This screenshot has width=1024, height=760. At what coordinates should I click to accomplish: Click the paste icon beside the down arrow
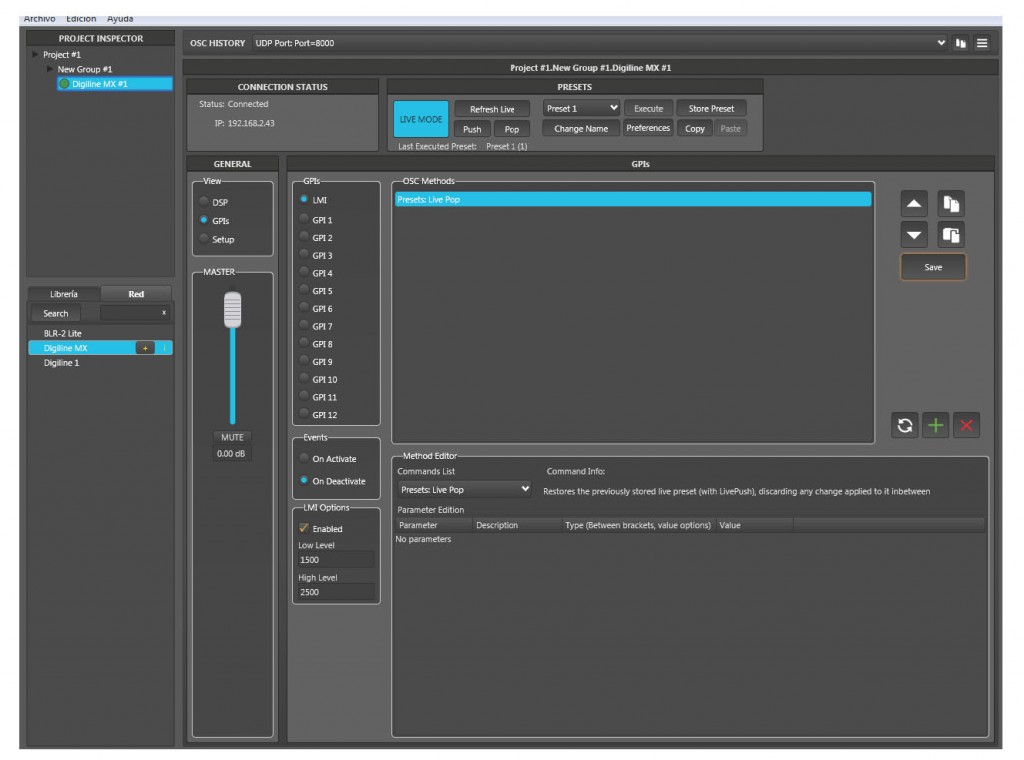(951, 235)
